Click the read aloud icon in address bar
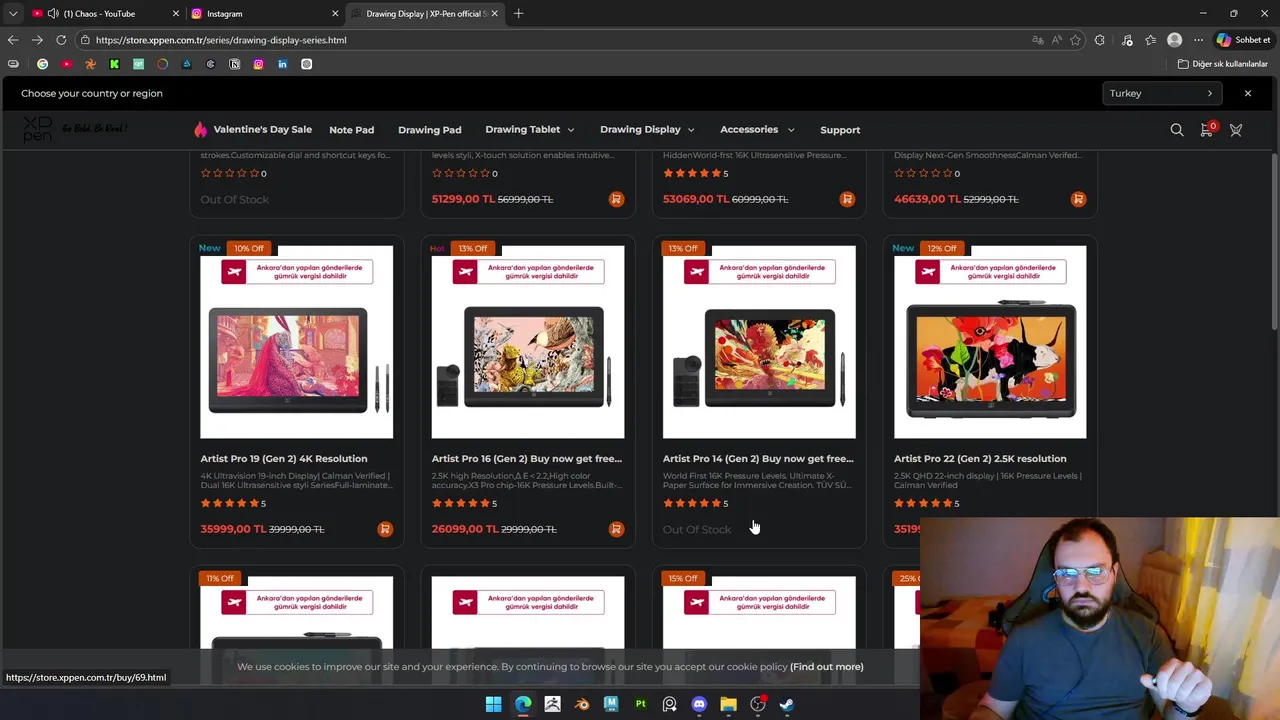1280x720 pixels. pyautogui.click(x=1057, y=40)
